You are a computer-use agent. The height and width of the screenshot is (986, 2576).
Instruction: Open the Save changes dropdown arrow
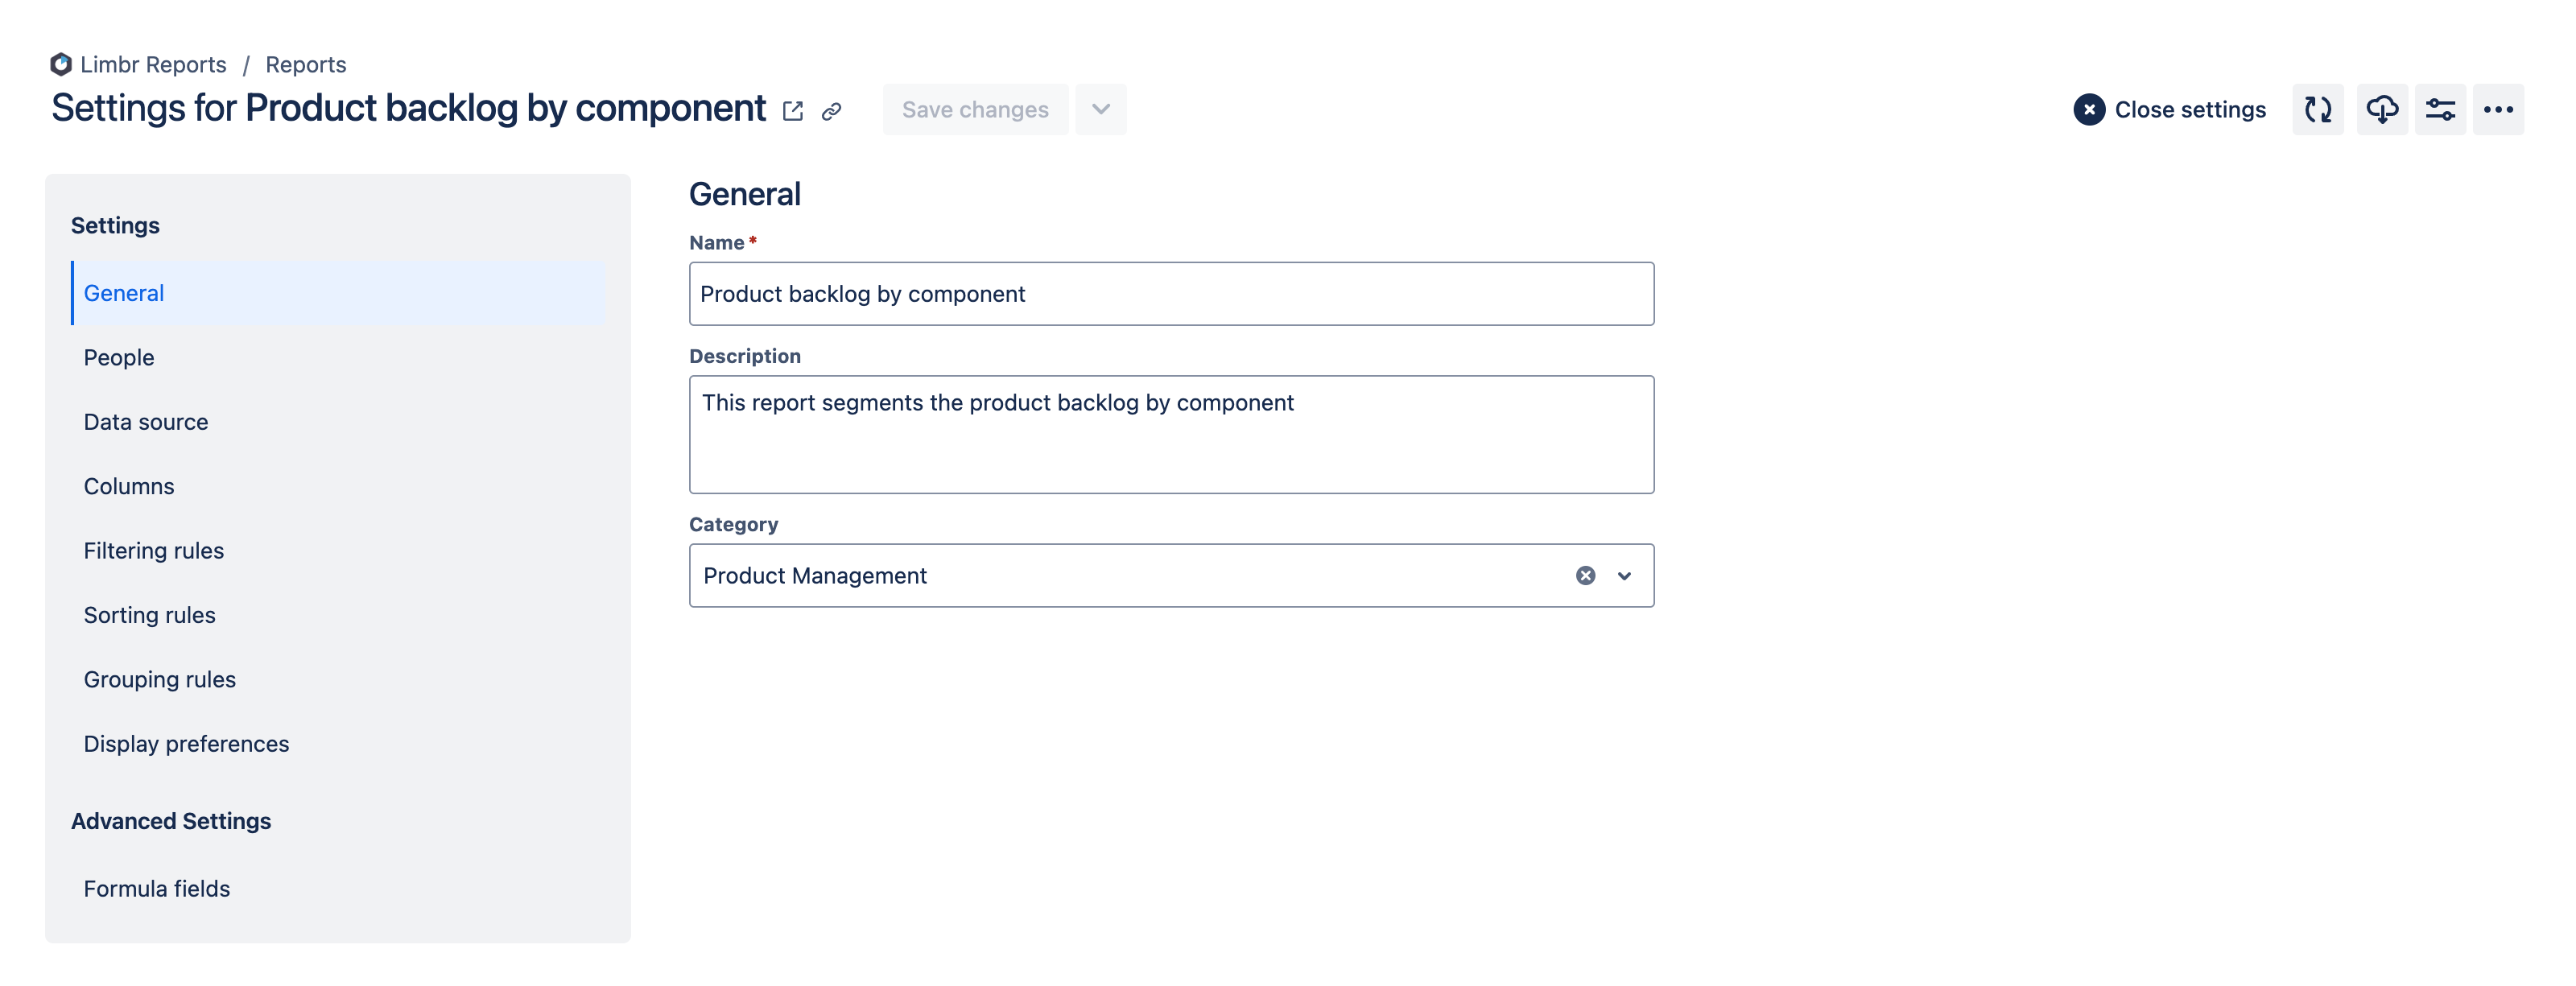coord(1101,109)
